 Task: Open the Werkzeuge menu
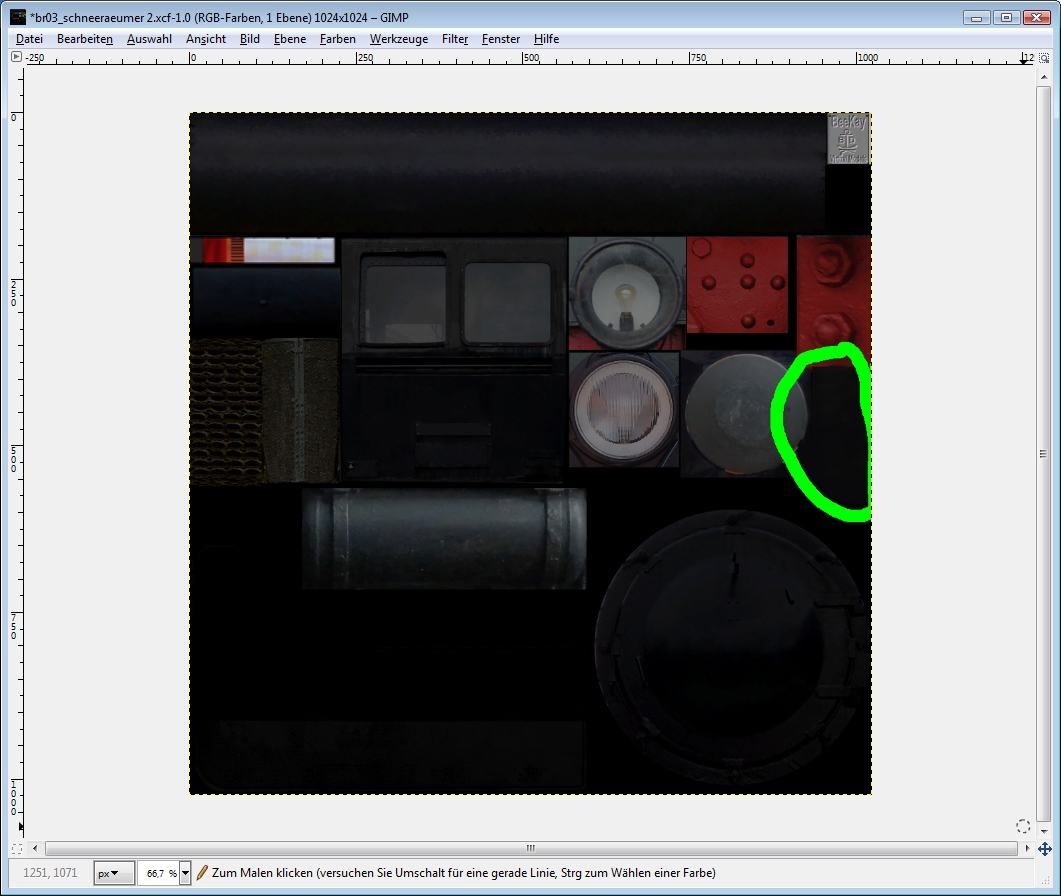pyautogui.click(x=399, y=39)
